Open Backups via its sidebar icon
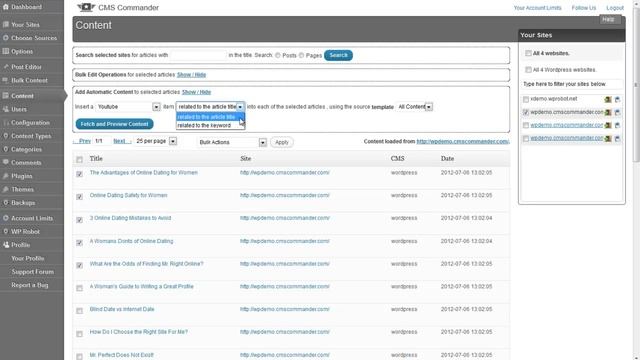The height and width of the screenshot is (360, 640). click(6, 203)
